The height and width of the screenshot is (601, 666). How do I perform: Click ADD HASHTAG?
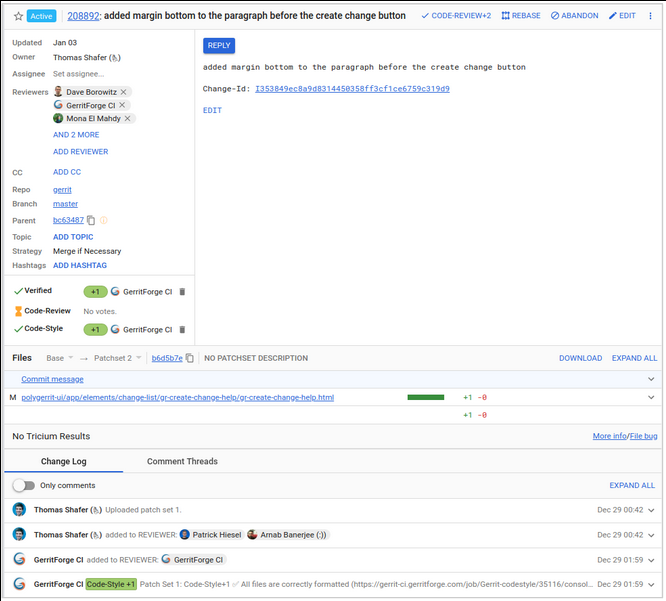click(80, 265)
